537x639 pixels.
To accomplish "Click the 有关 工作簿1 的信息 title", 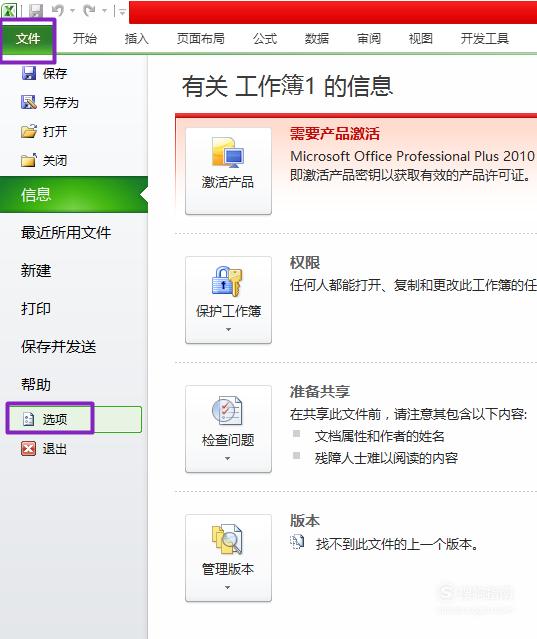I will coord(287,86).
